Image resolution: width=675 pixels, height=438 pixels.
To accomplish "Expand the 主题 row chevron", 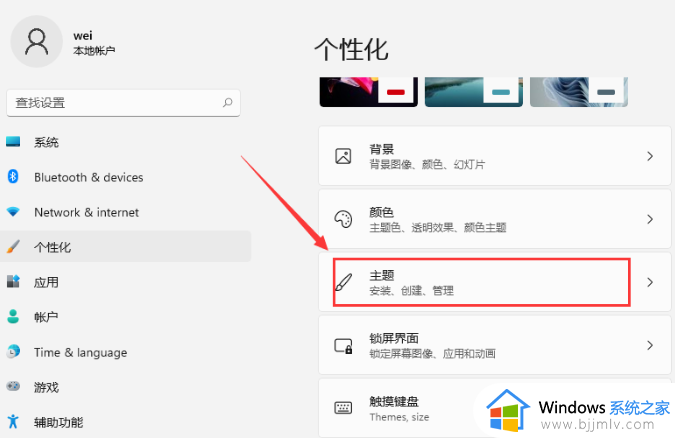I will (650, 282).
